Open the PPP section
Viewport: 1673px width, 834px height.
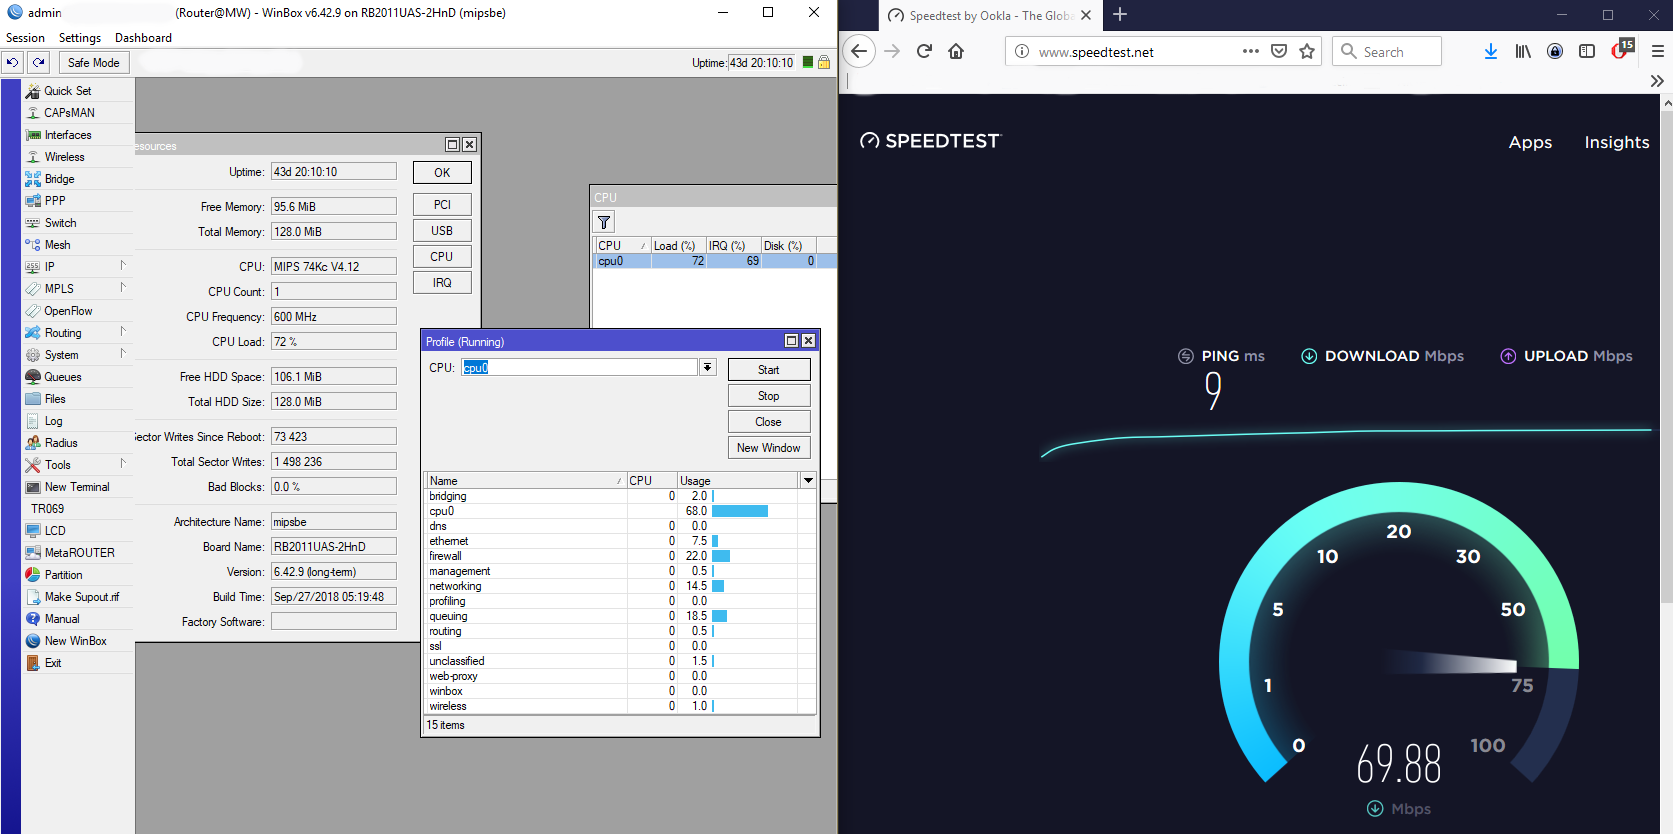[x=55, y=201]
